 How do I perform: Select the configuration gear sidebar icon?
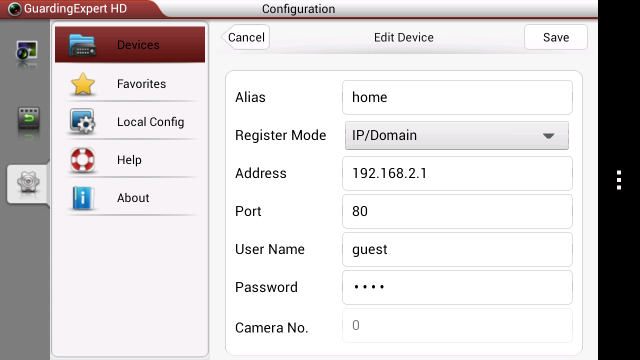click(x=28, y=182)
